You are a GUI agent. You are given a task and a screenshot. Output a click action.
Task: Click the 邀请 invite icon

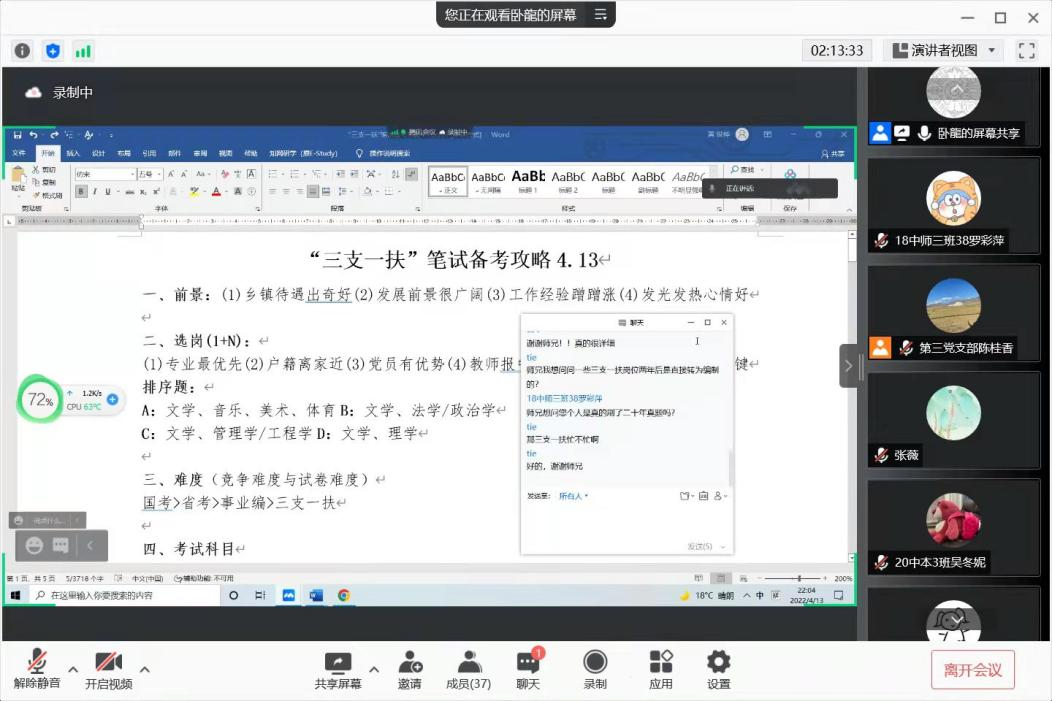click(x=409, y=663)
